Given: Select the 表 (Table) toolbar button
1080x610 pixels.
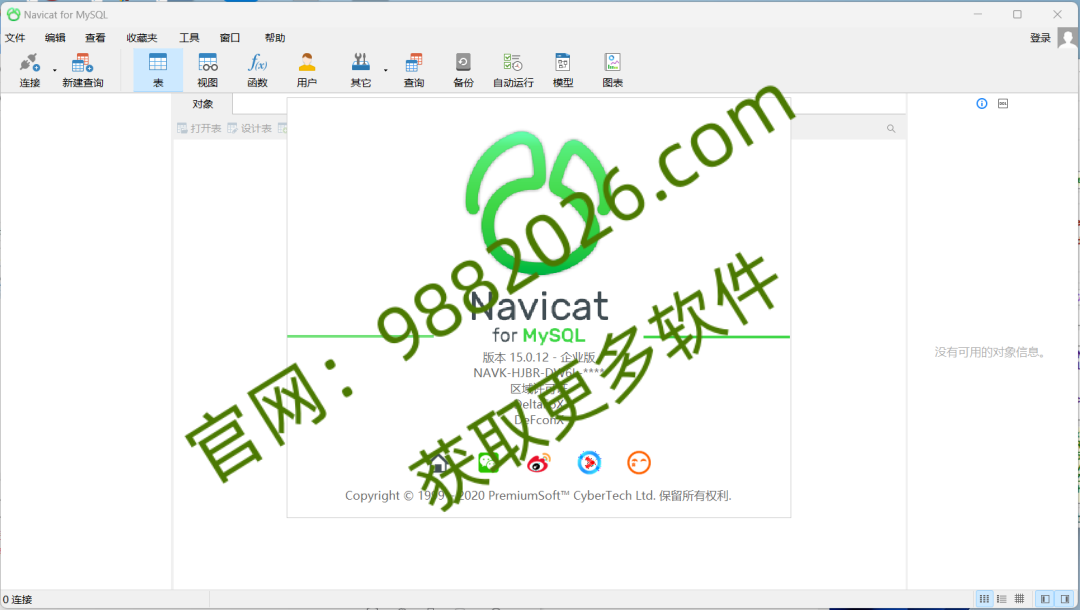Looking at the screenshot, I should (x=158, y=70).
